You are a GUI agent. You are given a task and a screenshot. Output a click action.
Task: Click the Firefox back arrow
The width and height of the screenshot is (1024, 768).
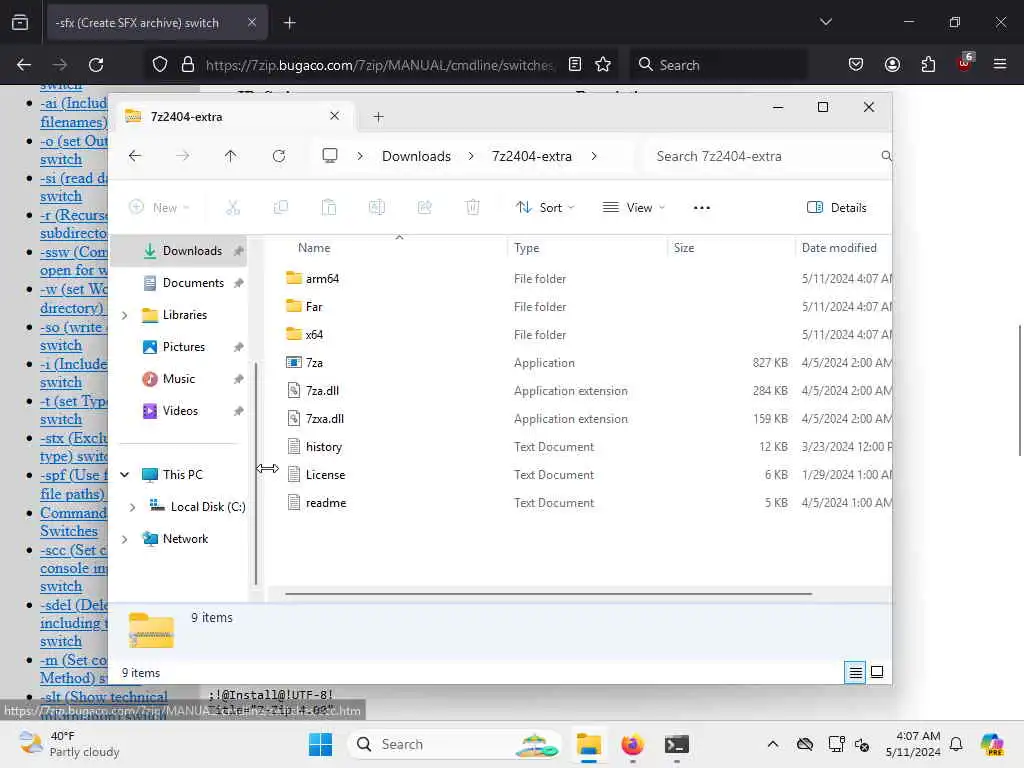(x=24, y=65)
